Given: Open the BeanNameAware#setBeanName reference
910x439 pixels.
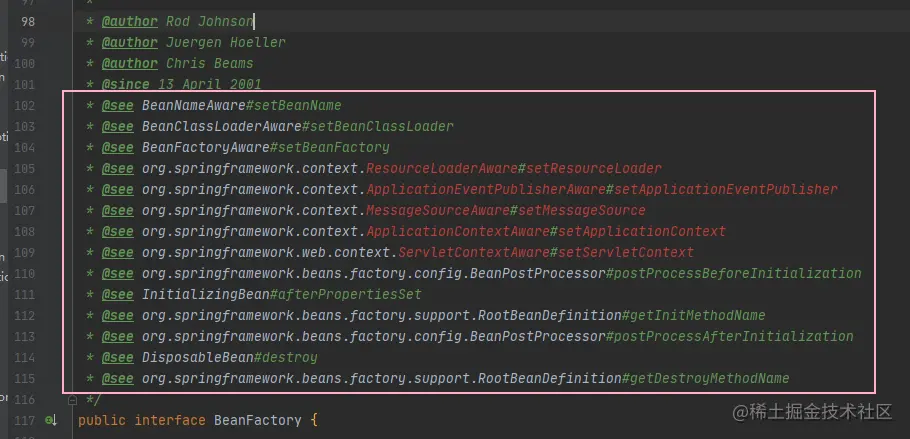Looking at the screenshot, I should pyautogui.click(x=241, y=106).
